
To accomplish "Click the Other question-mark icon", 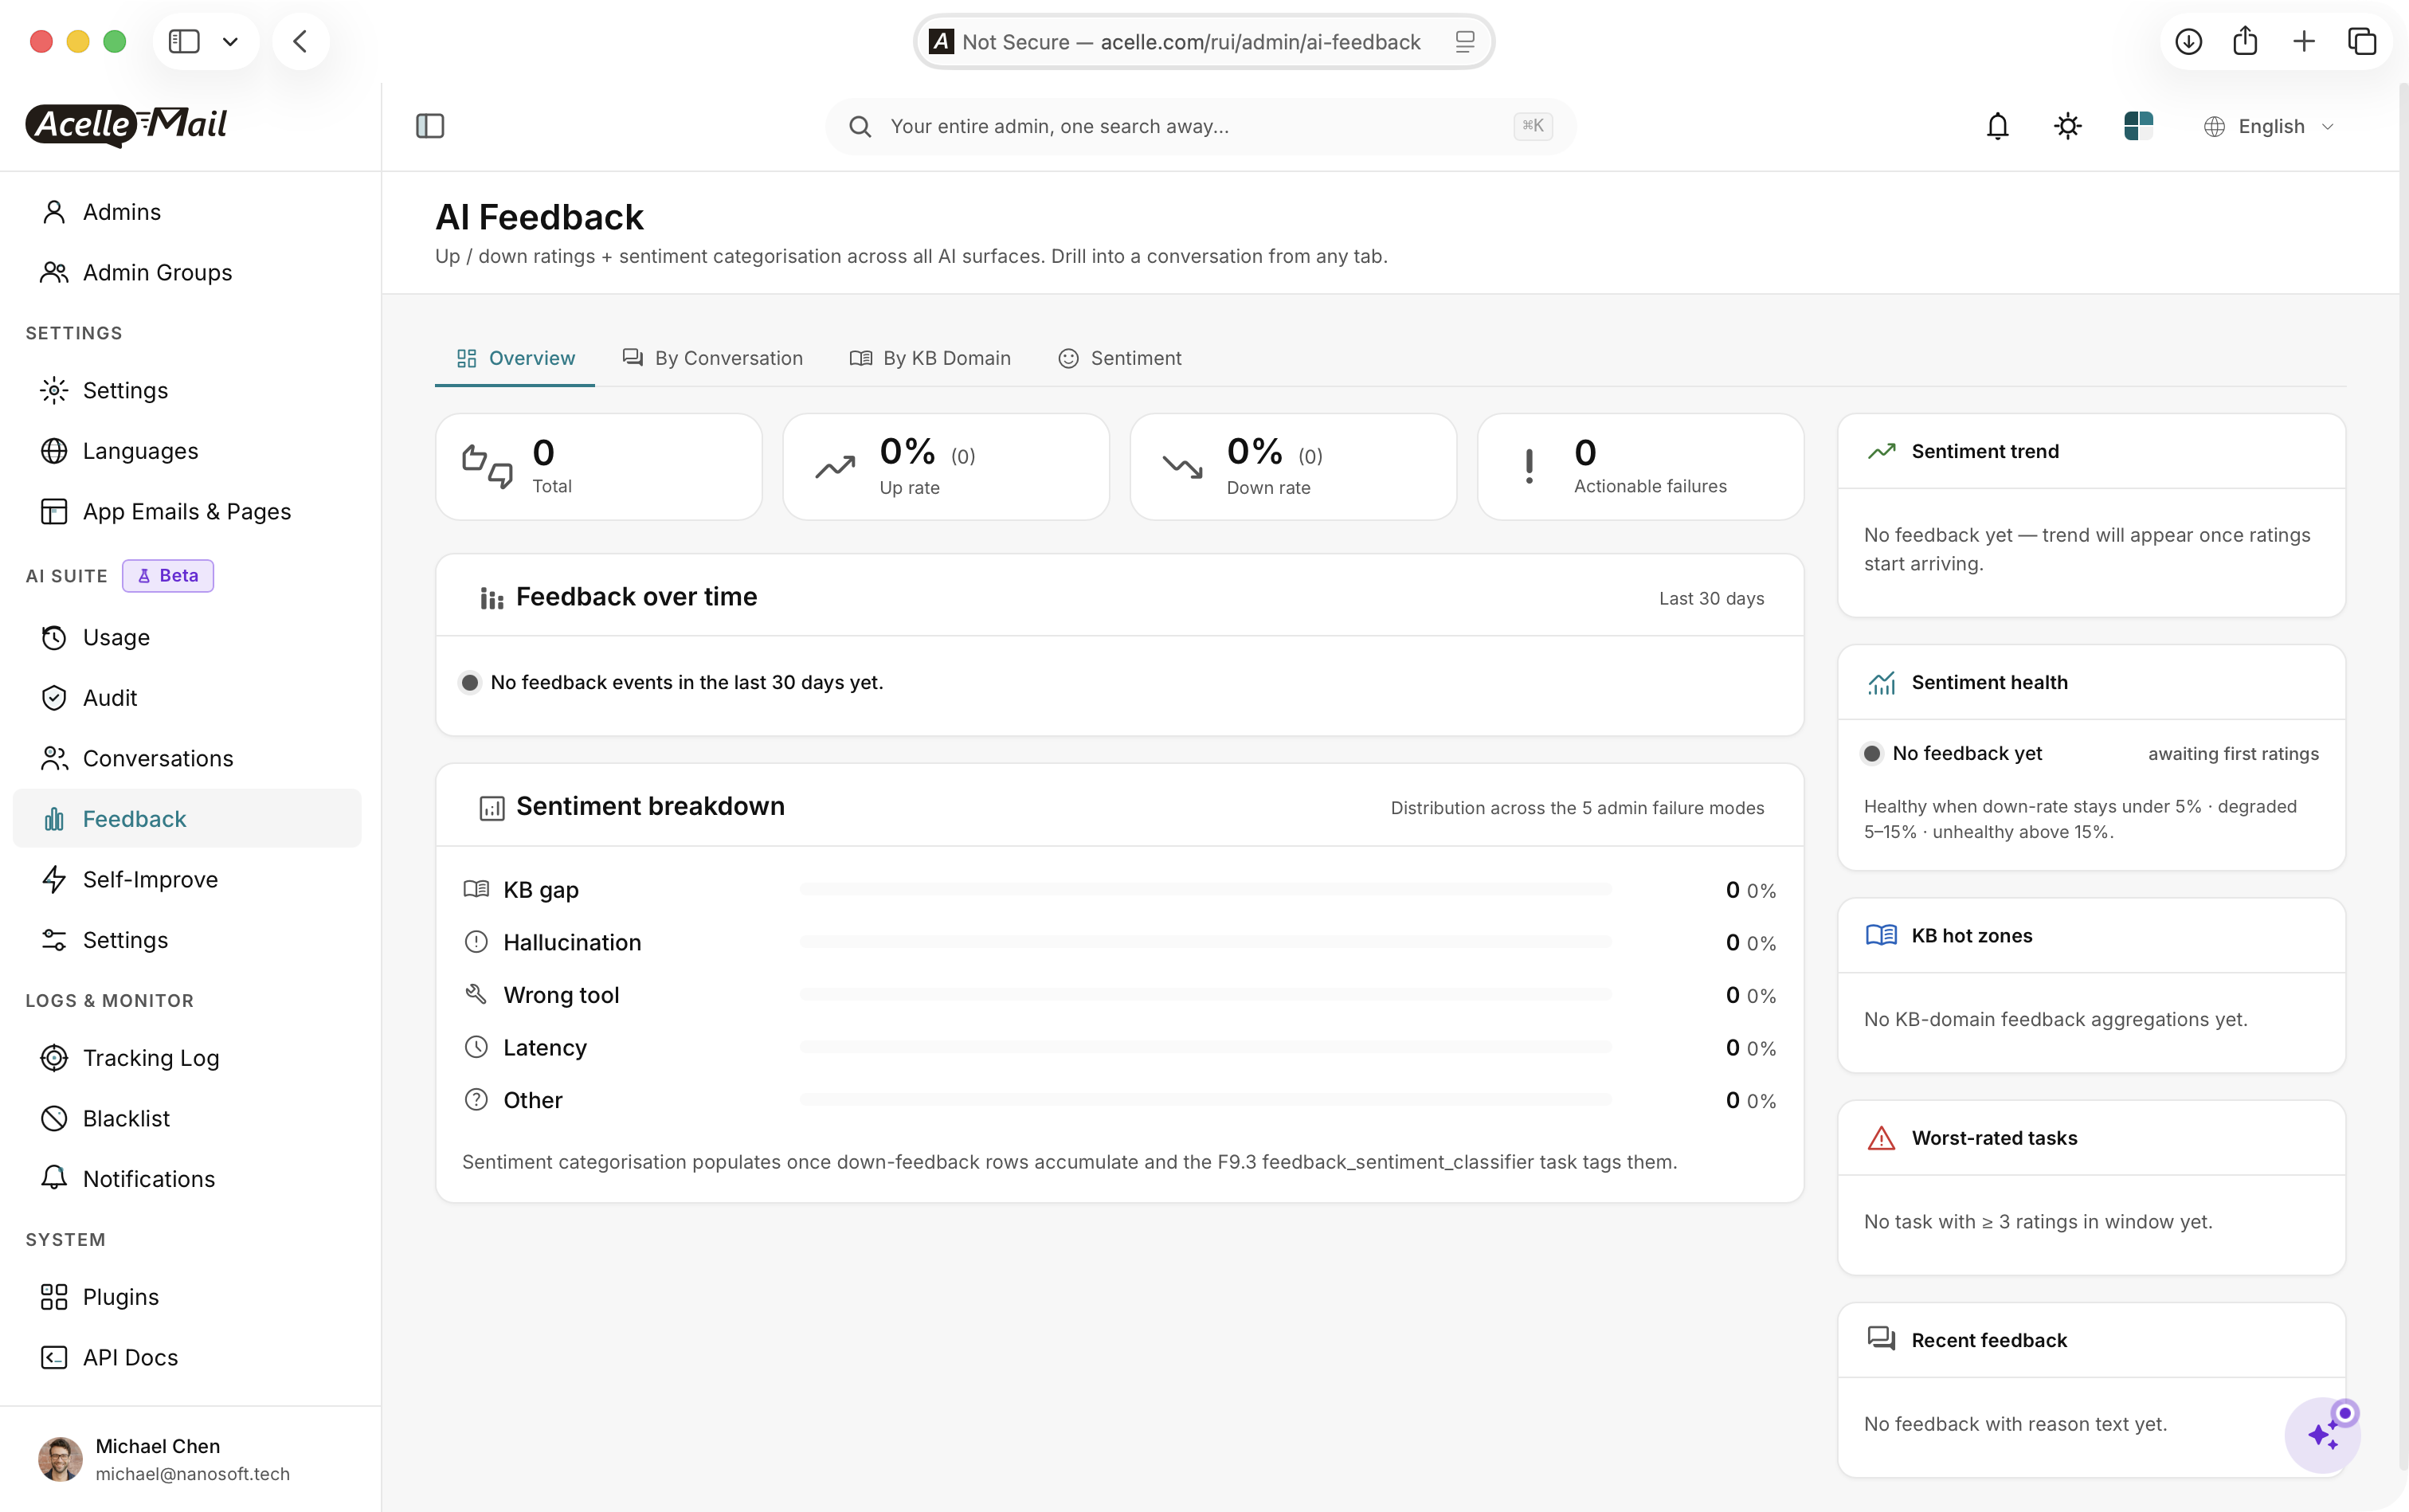I will coord(476,1100).
